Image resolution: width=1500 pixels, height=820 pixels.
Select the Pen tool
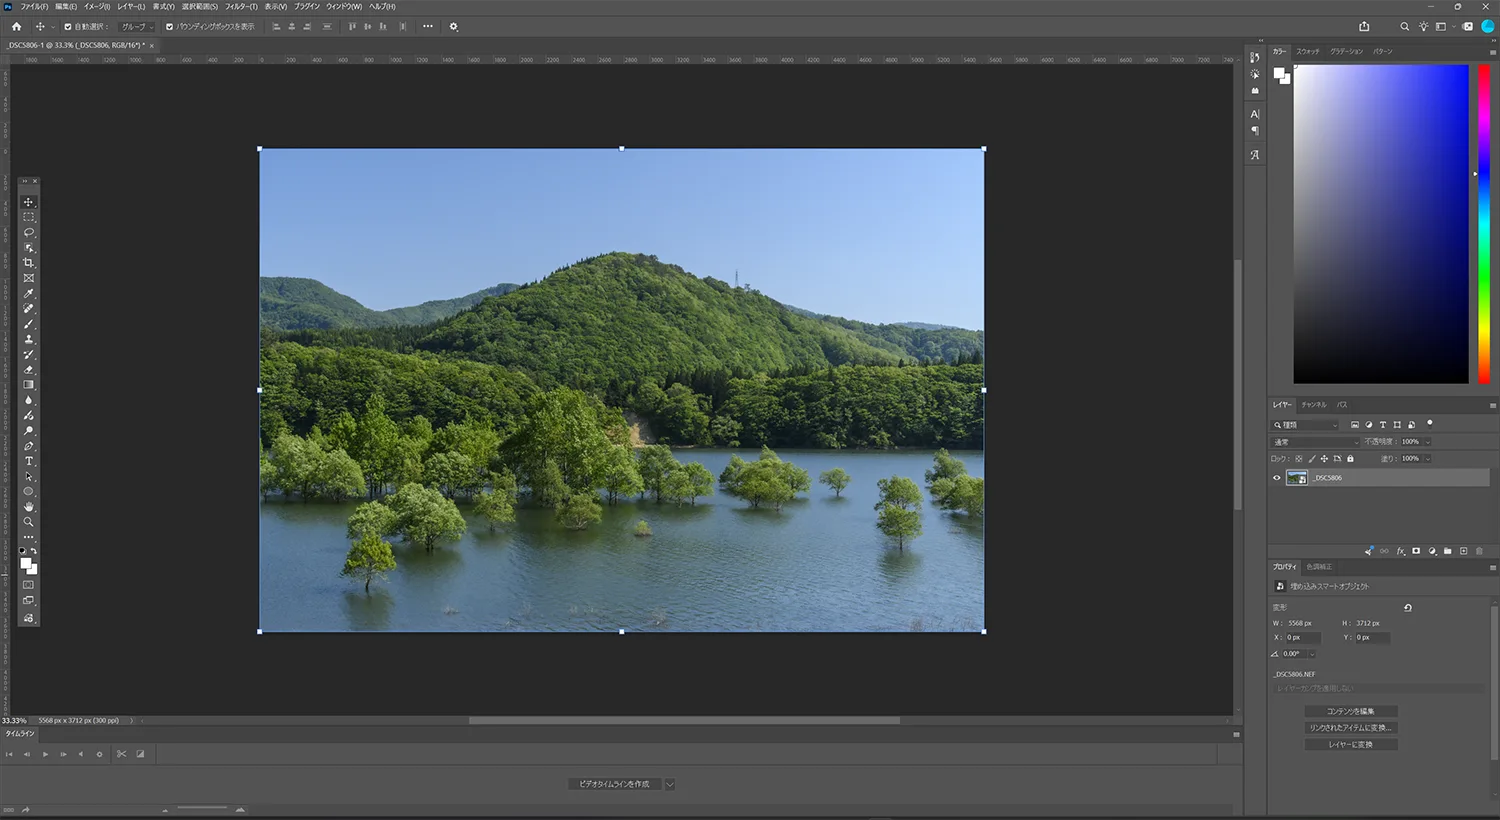point(28,446)
